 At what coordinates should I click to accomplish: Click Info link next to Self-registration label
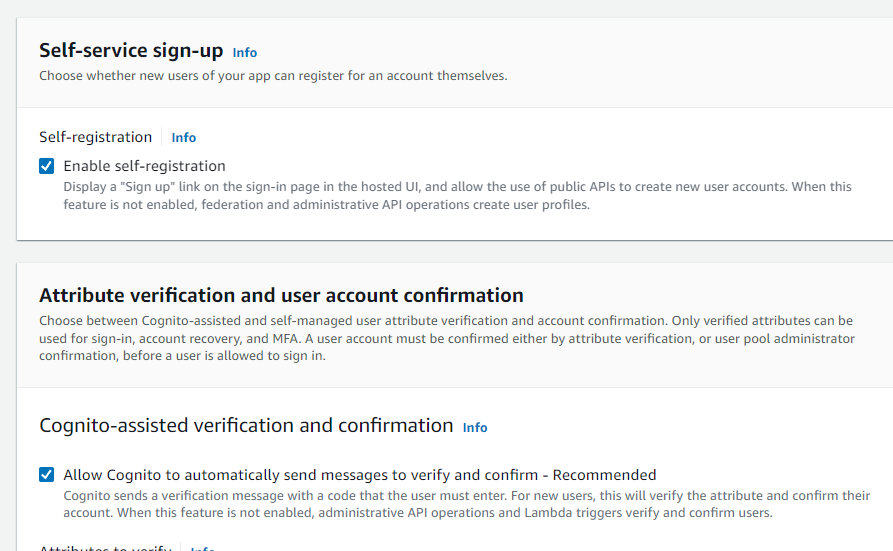tap(183, 138)
